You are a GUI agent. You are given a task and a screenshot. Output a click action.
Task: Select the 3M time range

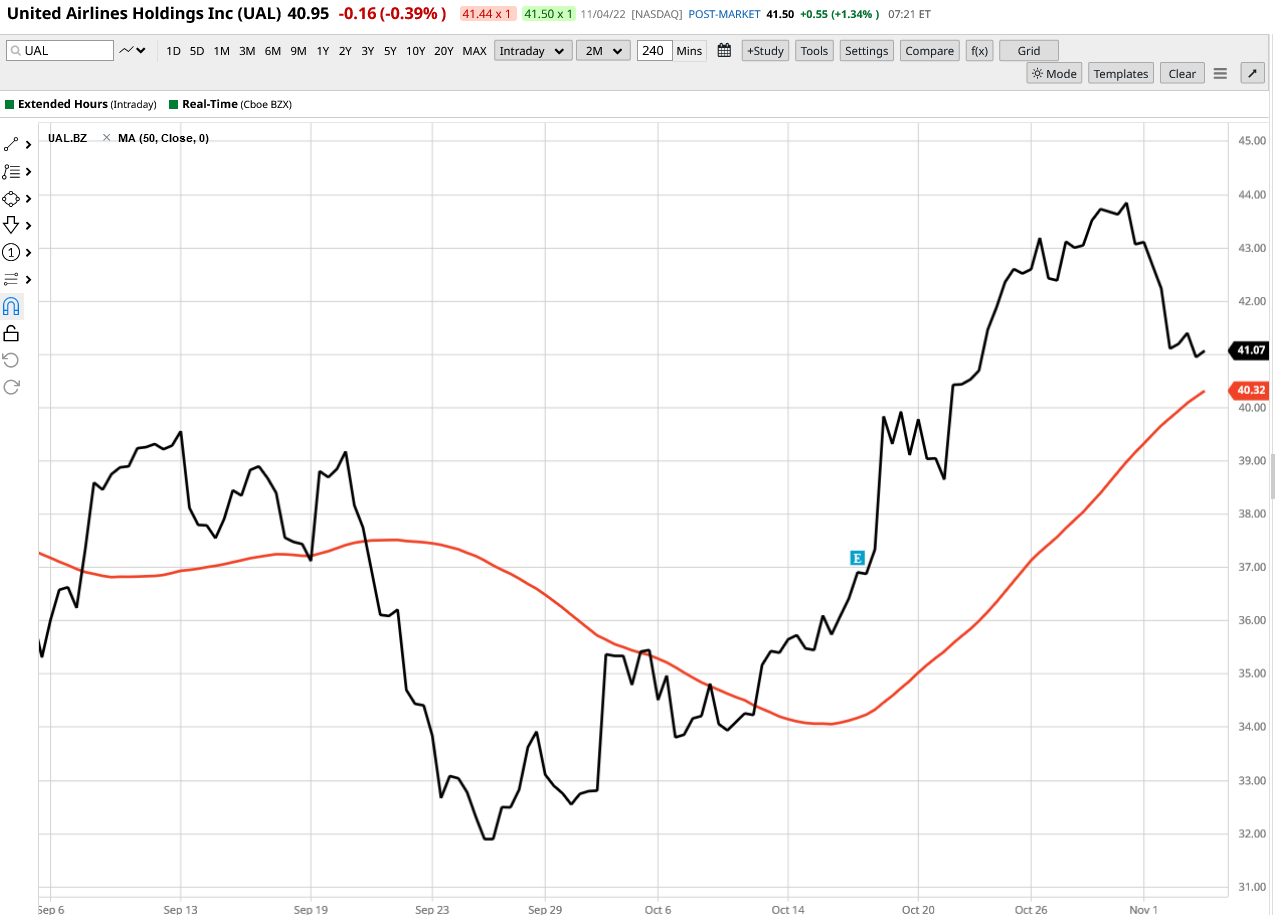tap(247, 50)
